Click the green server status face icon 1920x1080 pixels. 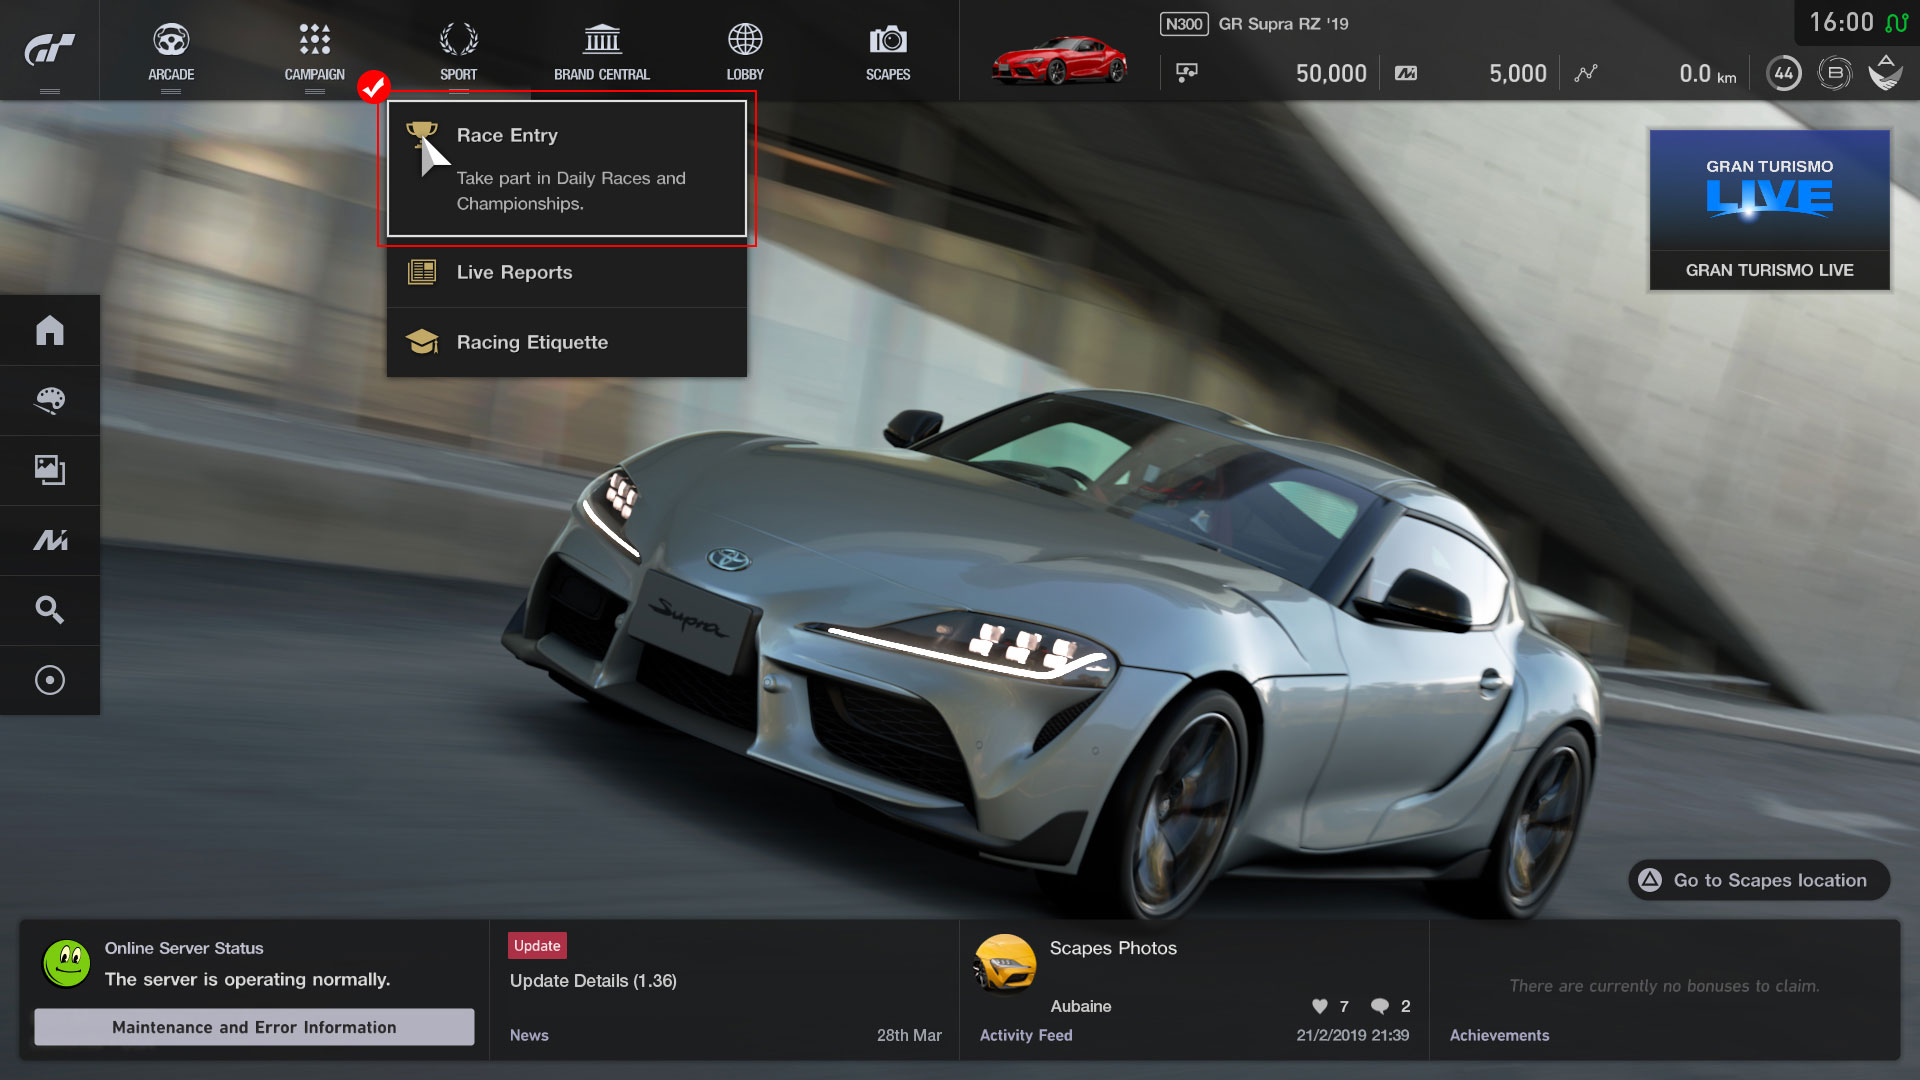(67, 964)
